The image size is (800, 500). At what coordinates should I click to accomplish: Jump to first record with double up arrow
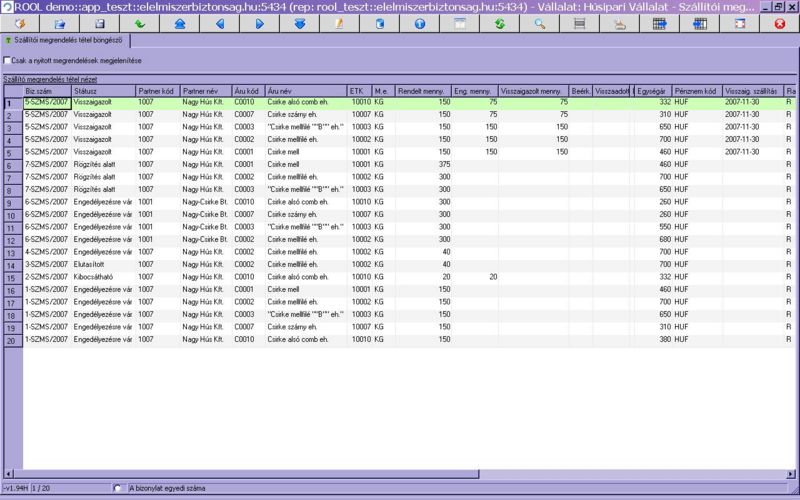(179, 23)
